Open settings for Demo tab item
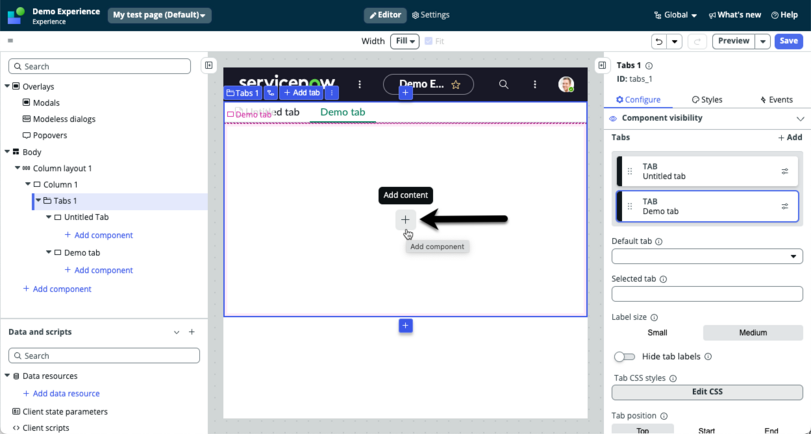This screenshot has width=811, height=434. (x=785, y=206)
